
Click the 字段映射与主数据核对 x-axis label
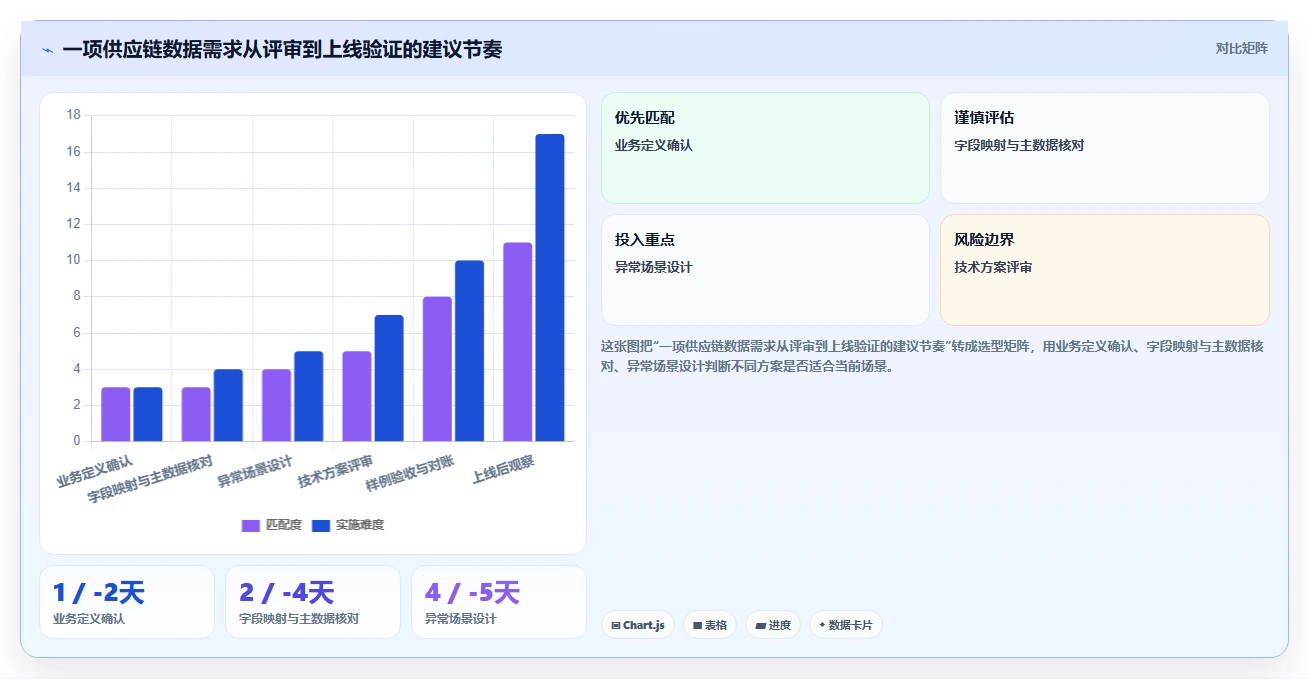coord(150,478)
